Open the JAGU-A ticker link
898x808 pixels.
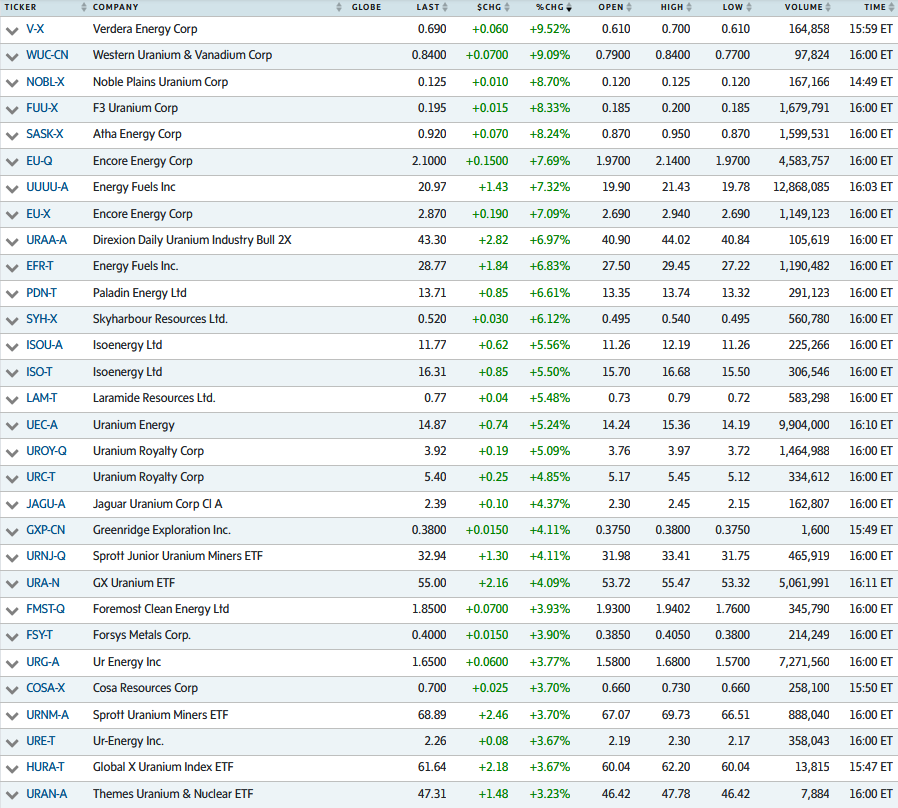[x=46, y=504]
